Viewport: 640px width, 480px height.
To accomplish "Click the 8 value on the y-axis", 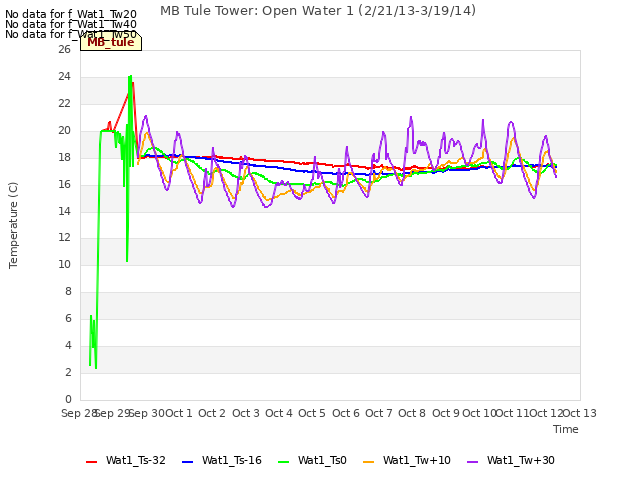I will click(x=68, y=291).
